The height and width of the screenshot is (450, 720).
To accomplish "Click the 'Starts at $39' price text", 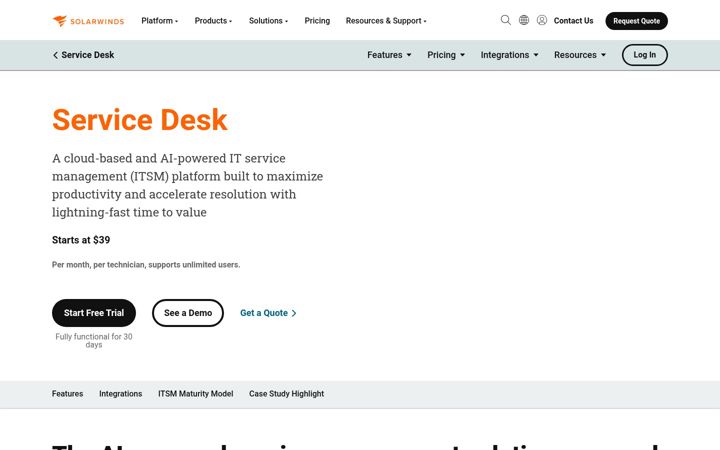I will 81,240.
